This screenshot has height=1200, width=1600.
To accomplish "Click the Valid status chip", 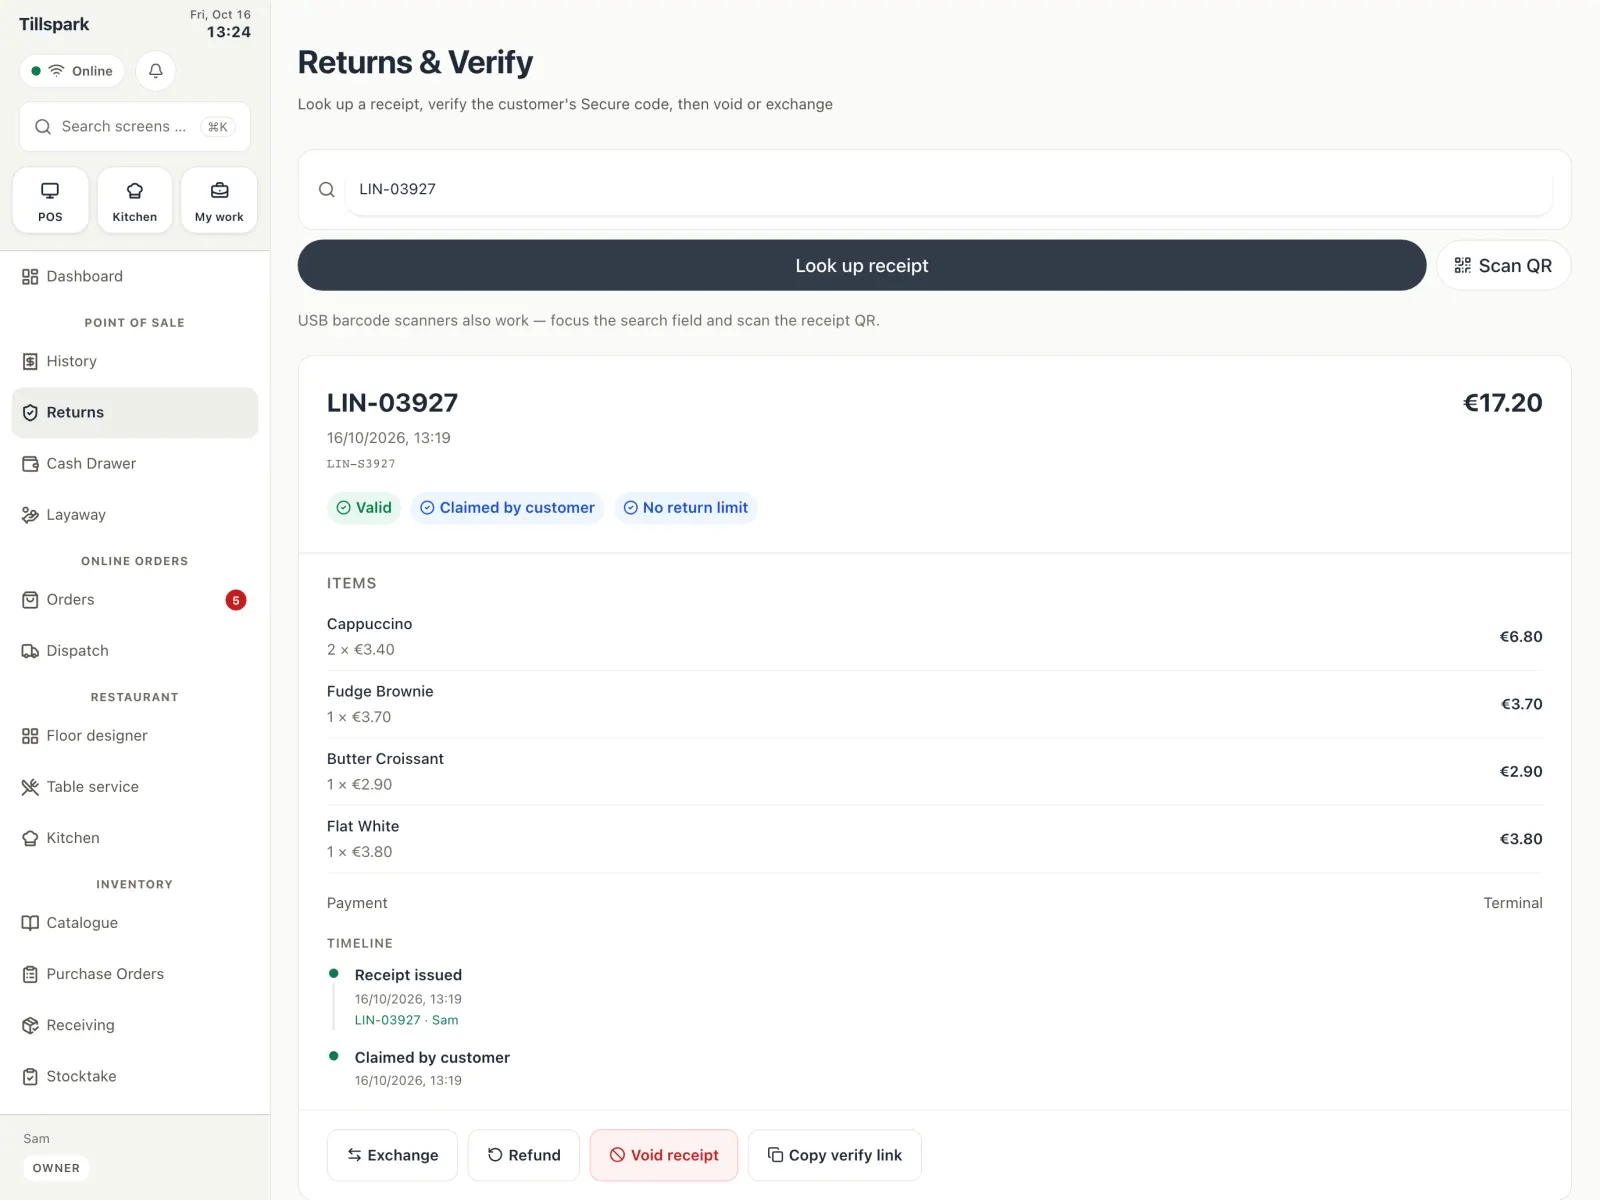I will [364, 508].
